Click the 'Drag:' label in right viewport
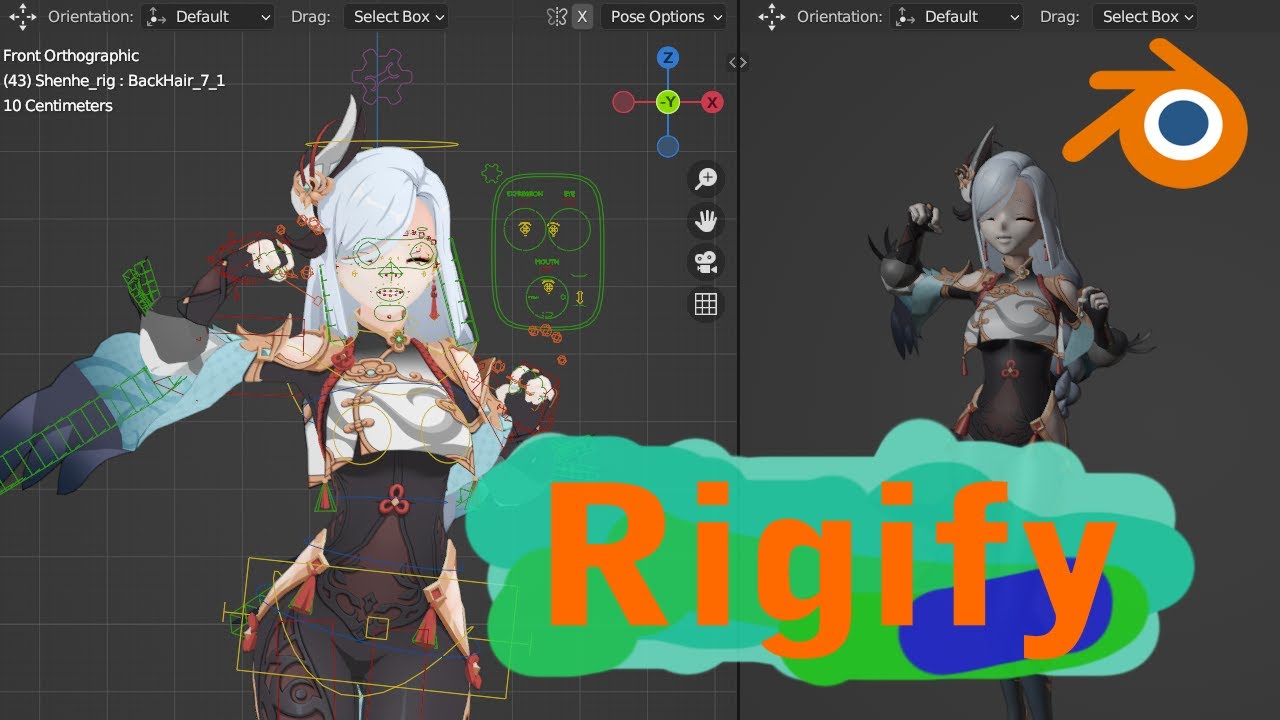Viewport: 1280px width, 720px height. [1060, 17]
